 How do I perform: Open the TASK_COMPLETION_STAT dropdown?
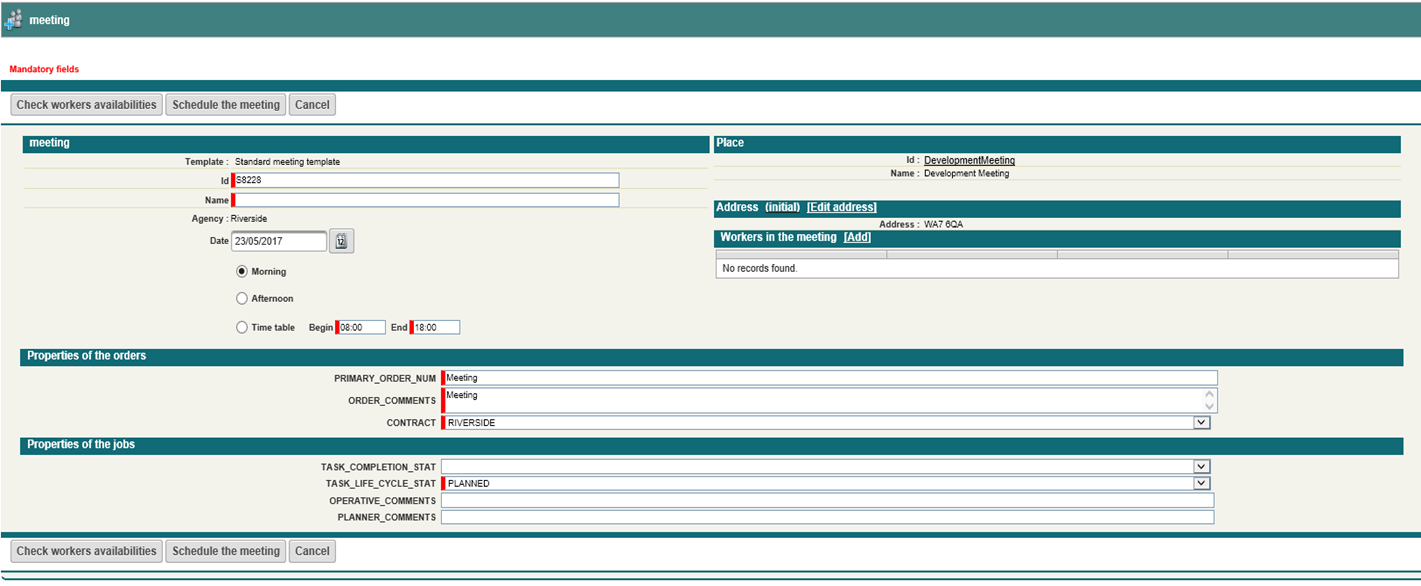pos(1202,467)
